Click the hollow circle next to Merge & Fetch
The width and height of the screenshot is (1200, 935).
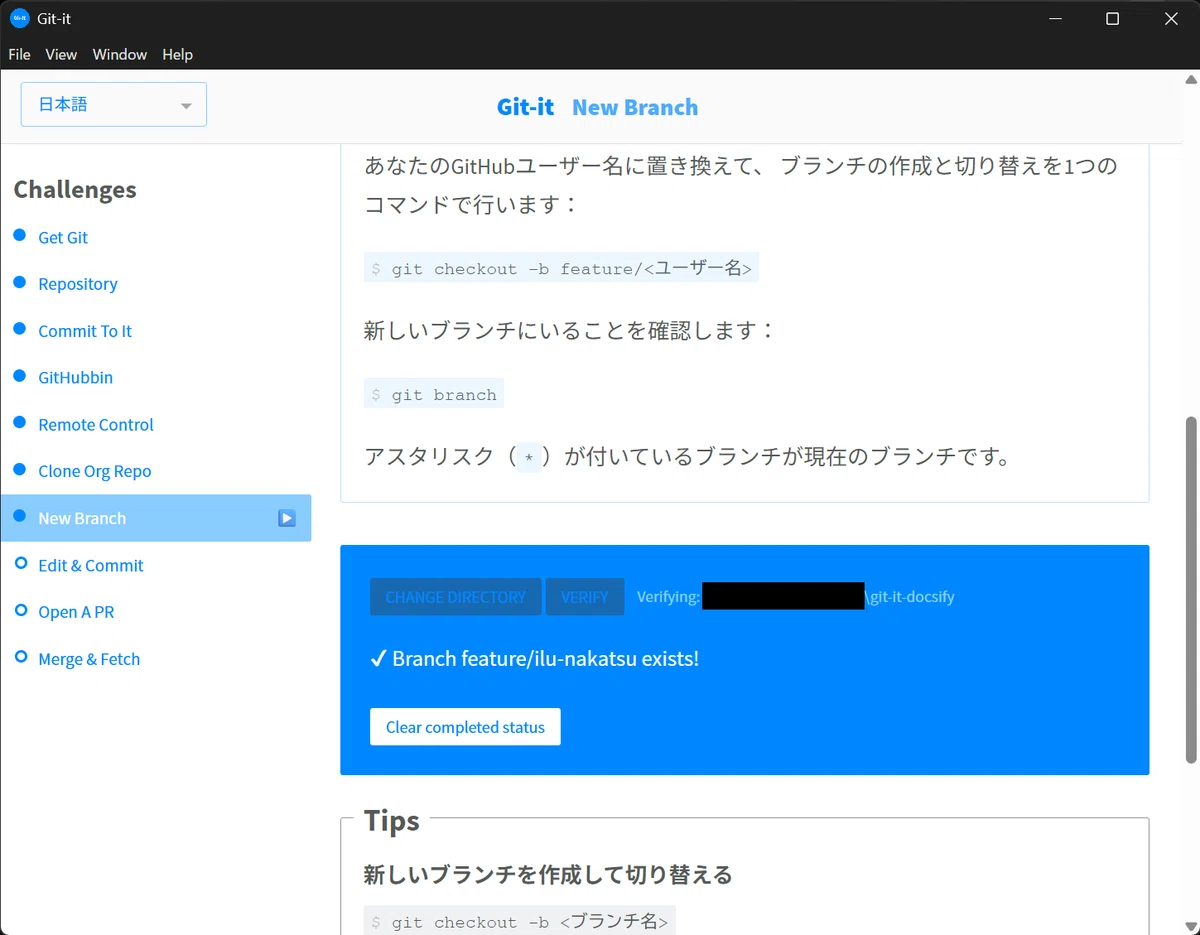pos(20,657)
